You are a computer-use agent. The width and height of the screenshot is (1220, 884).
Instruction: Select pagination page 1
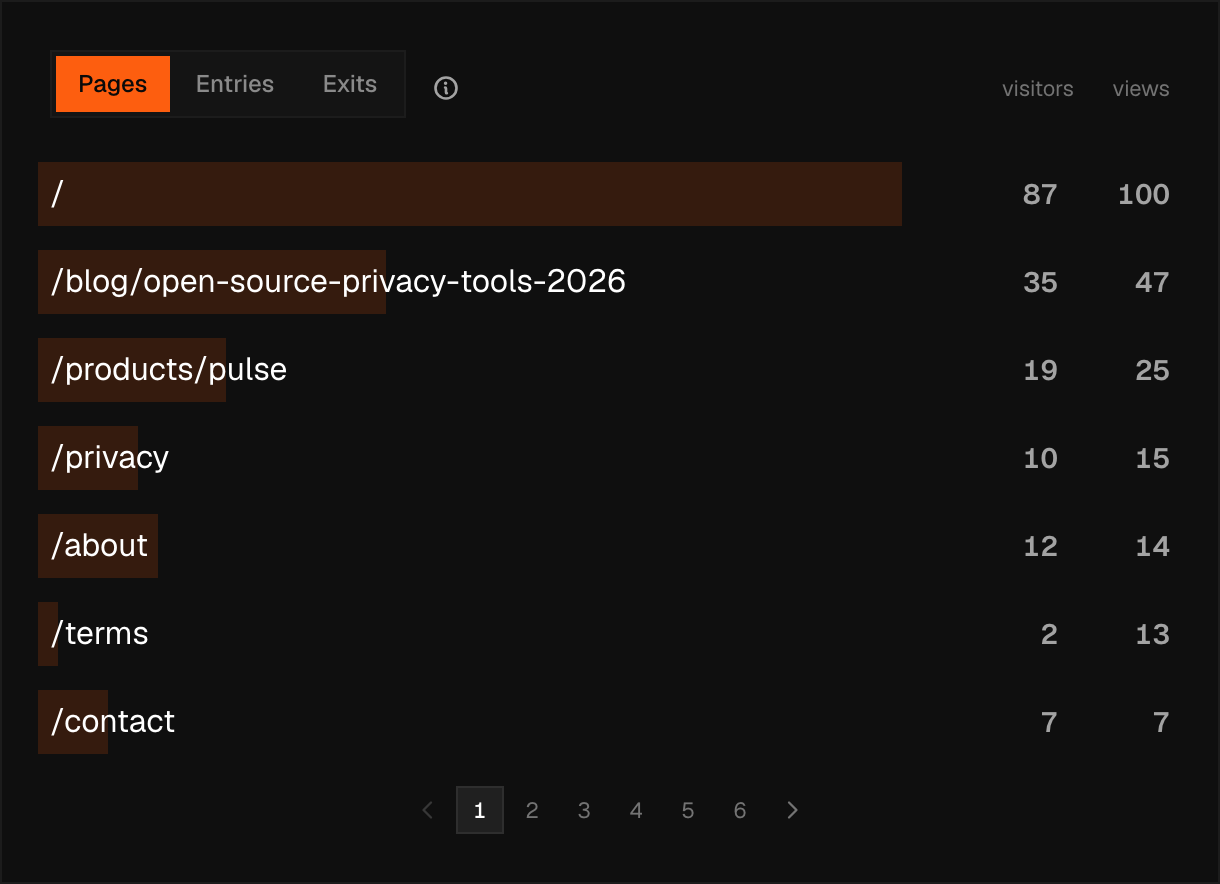point(480,810)
